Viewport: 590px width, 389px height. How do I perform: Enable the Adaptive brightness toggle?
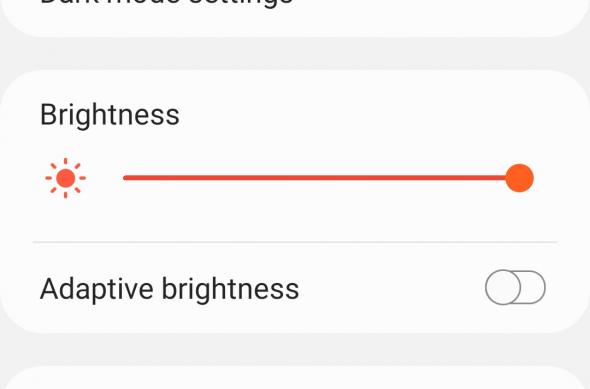click(x=515, y=287)
